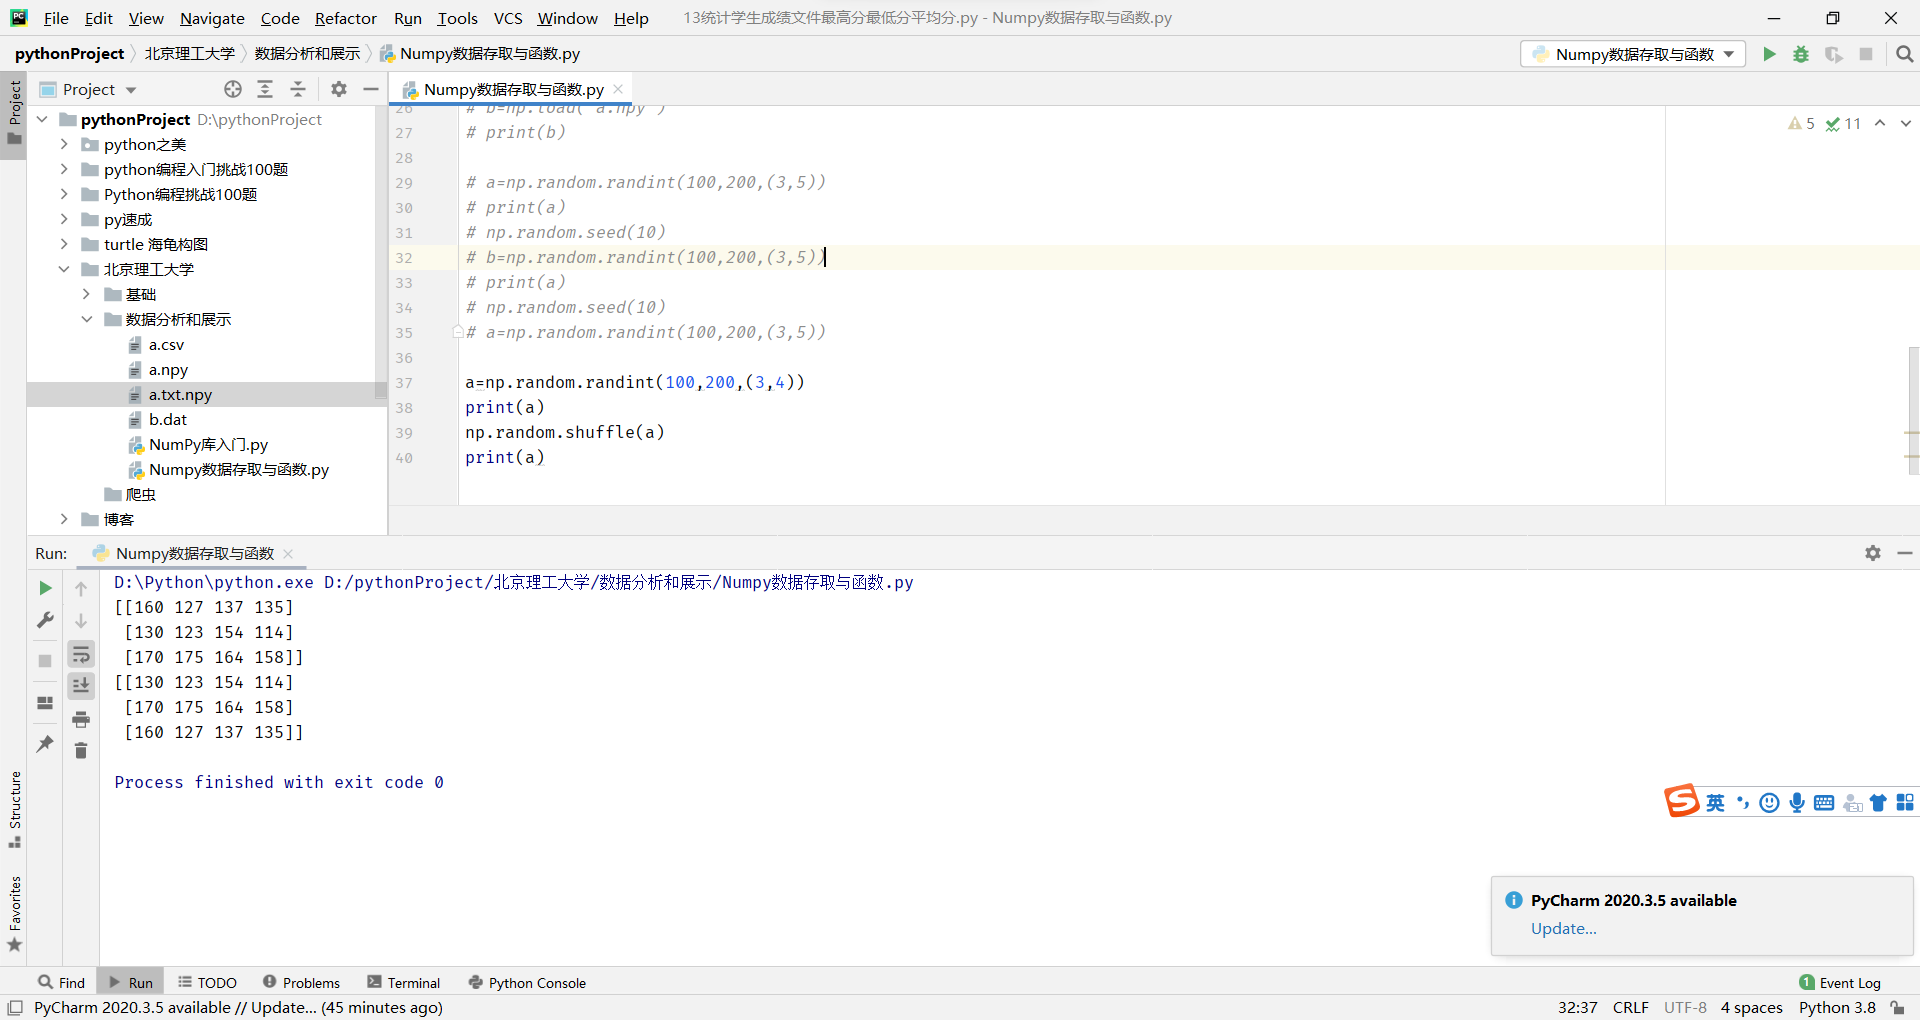
Task: Collapse All icon in Project panel header
Action: coord(298,89)
